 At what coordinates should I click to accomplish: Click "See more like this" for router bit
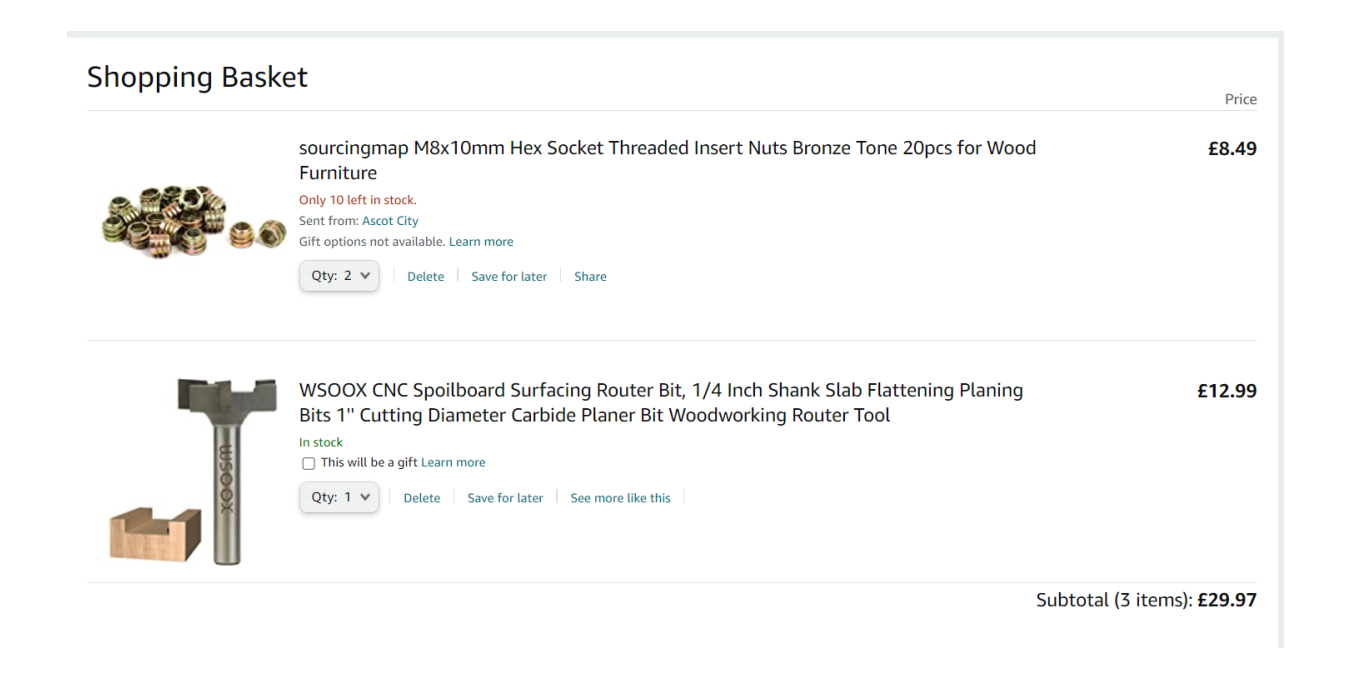click(620, 498)
